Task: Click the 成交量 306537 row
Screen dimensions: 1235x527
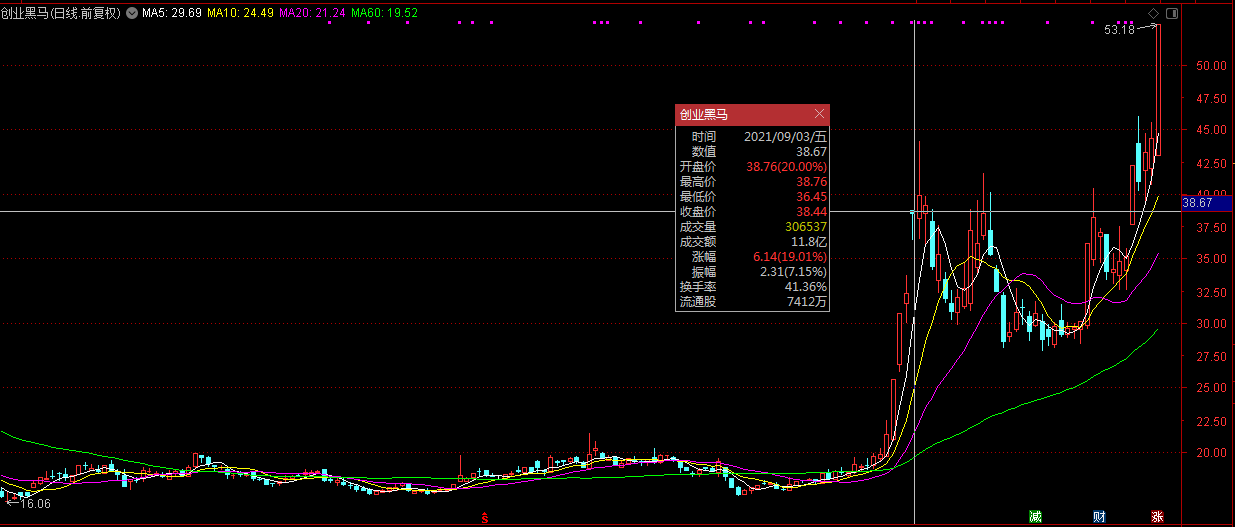Action: [752, 226]
